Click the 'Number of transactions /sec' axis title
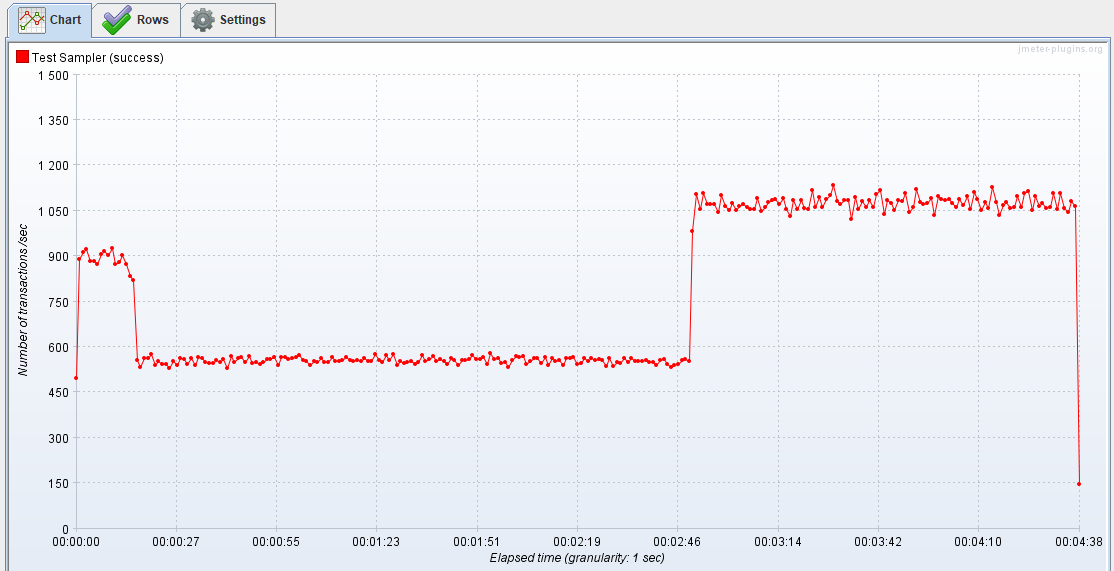 coord(23,300)
